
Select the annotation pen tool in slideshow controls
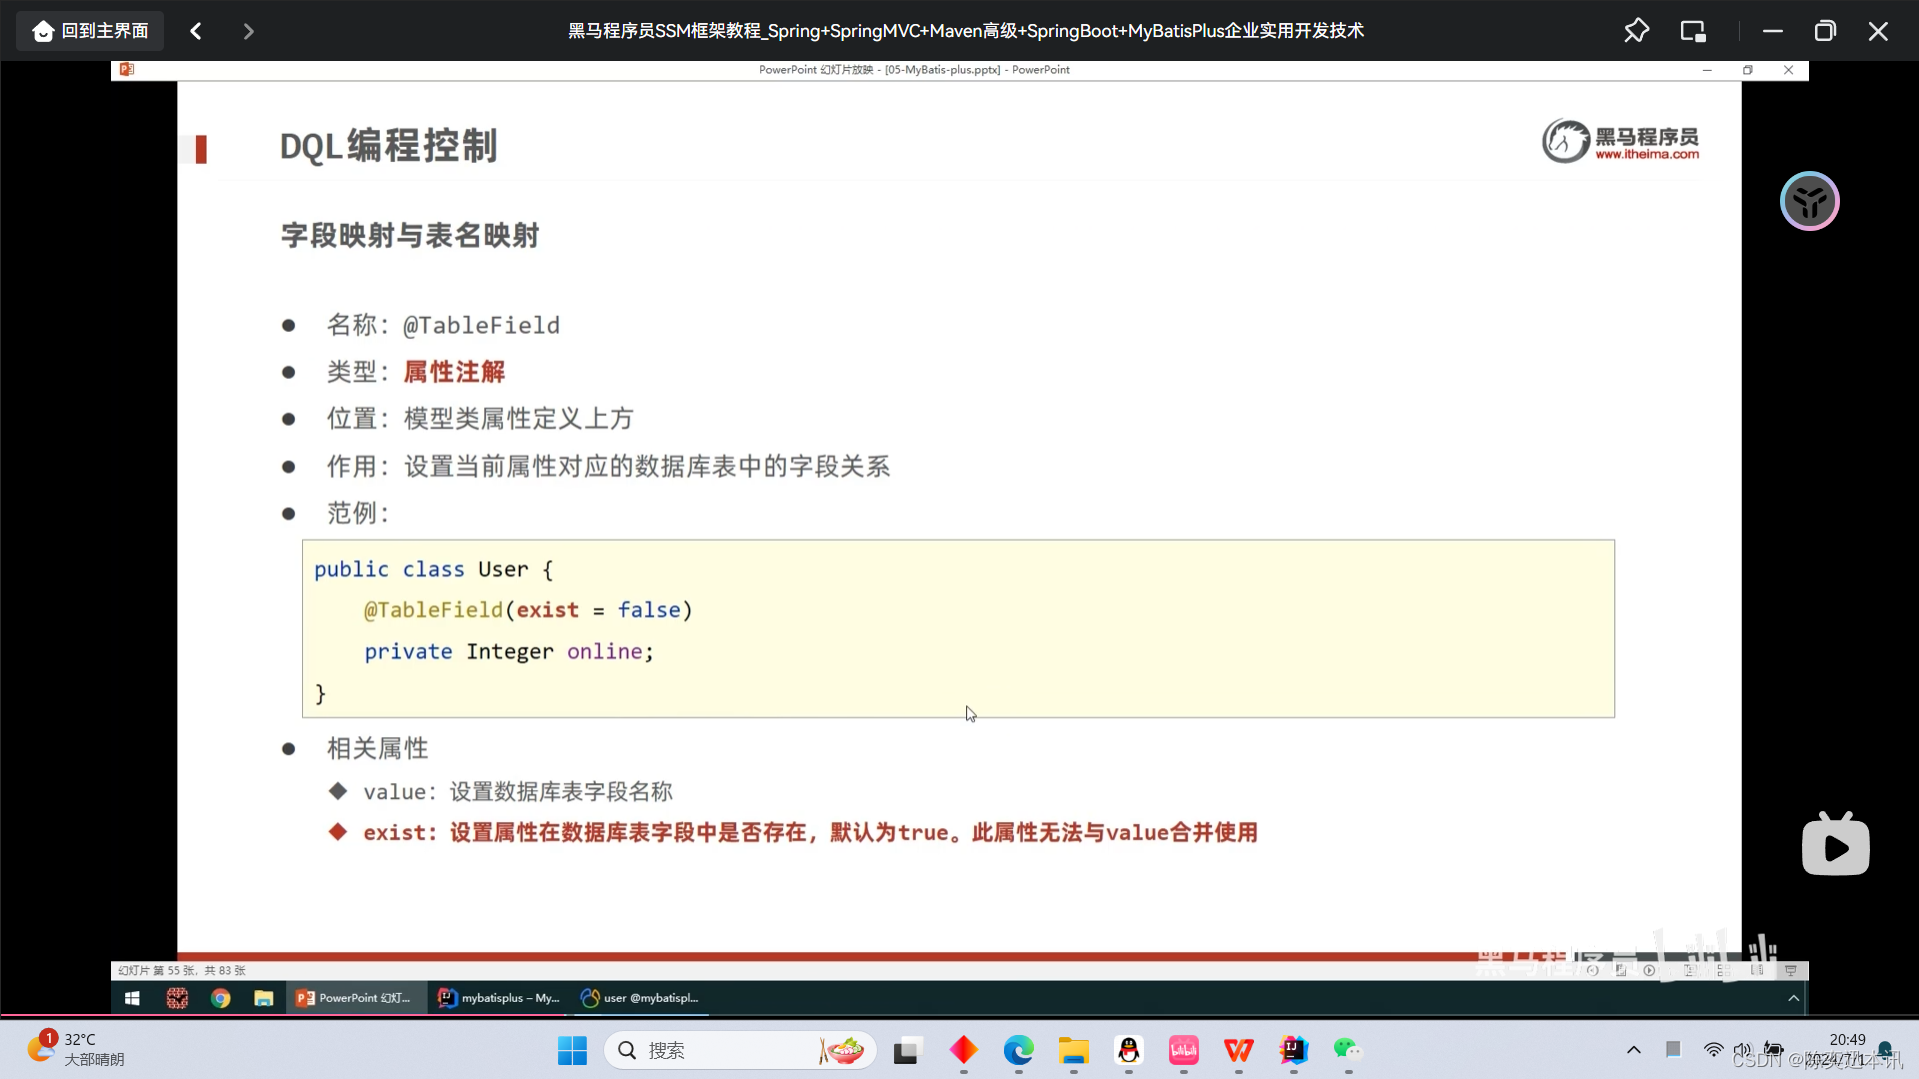[1622, 970]
